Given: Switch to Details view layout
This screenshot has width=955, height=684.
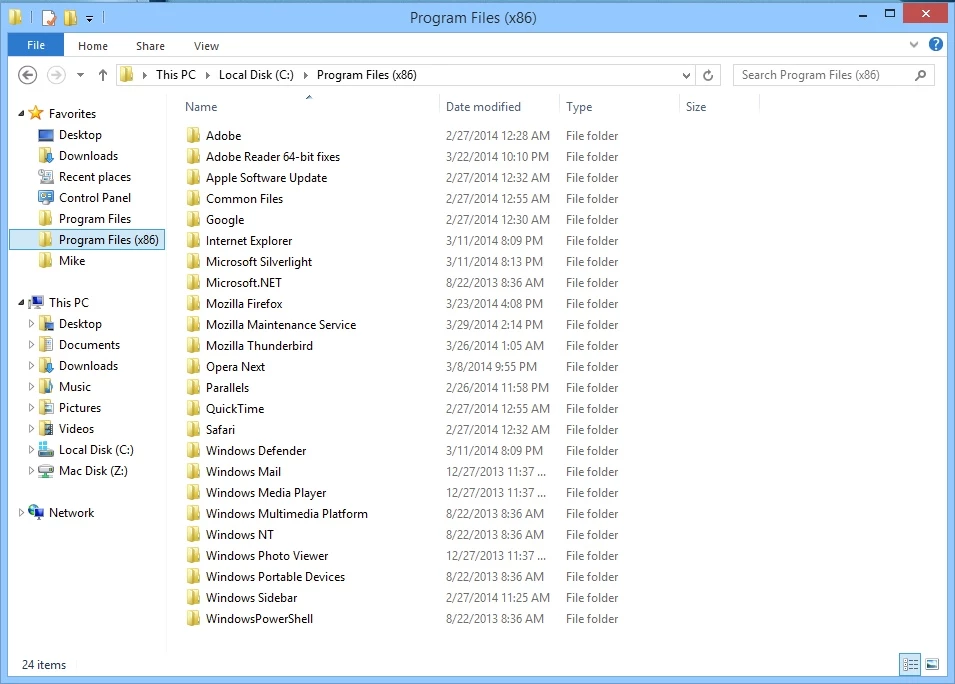Looking at the screenshot, I should pos(910,664).
